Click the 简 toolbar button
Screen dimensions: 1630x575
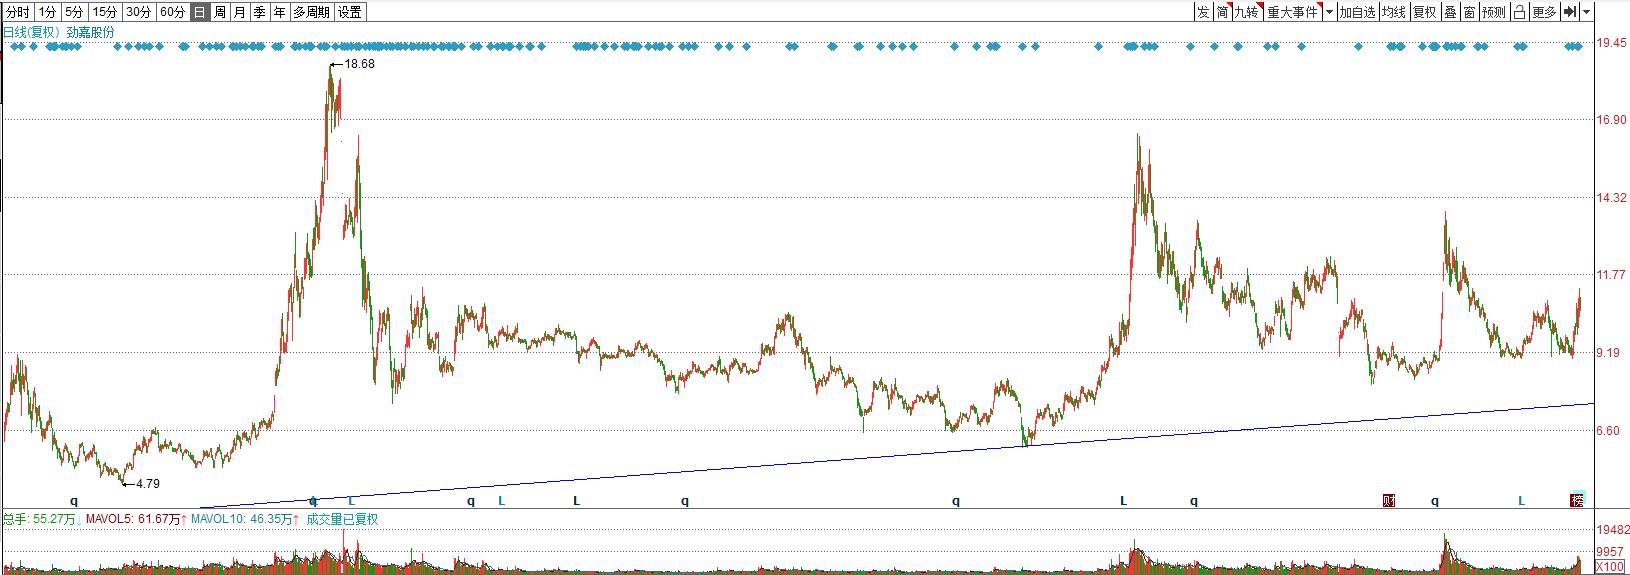tap(1222, 12)
